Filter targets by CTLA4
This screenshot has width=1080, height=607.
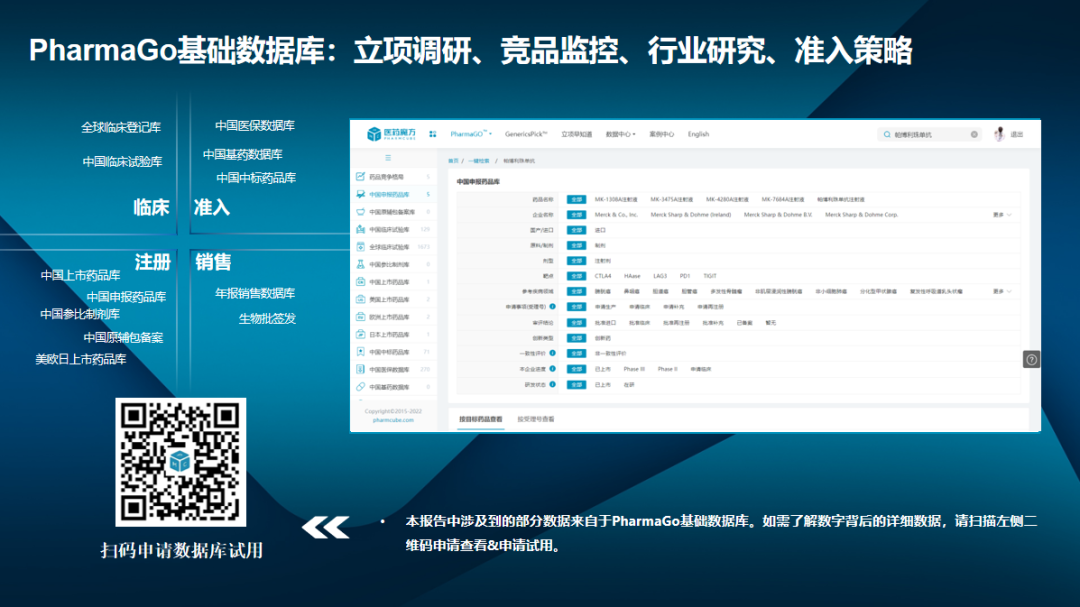(x=603, y=276)
